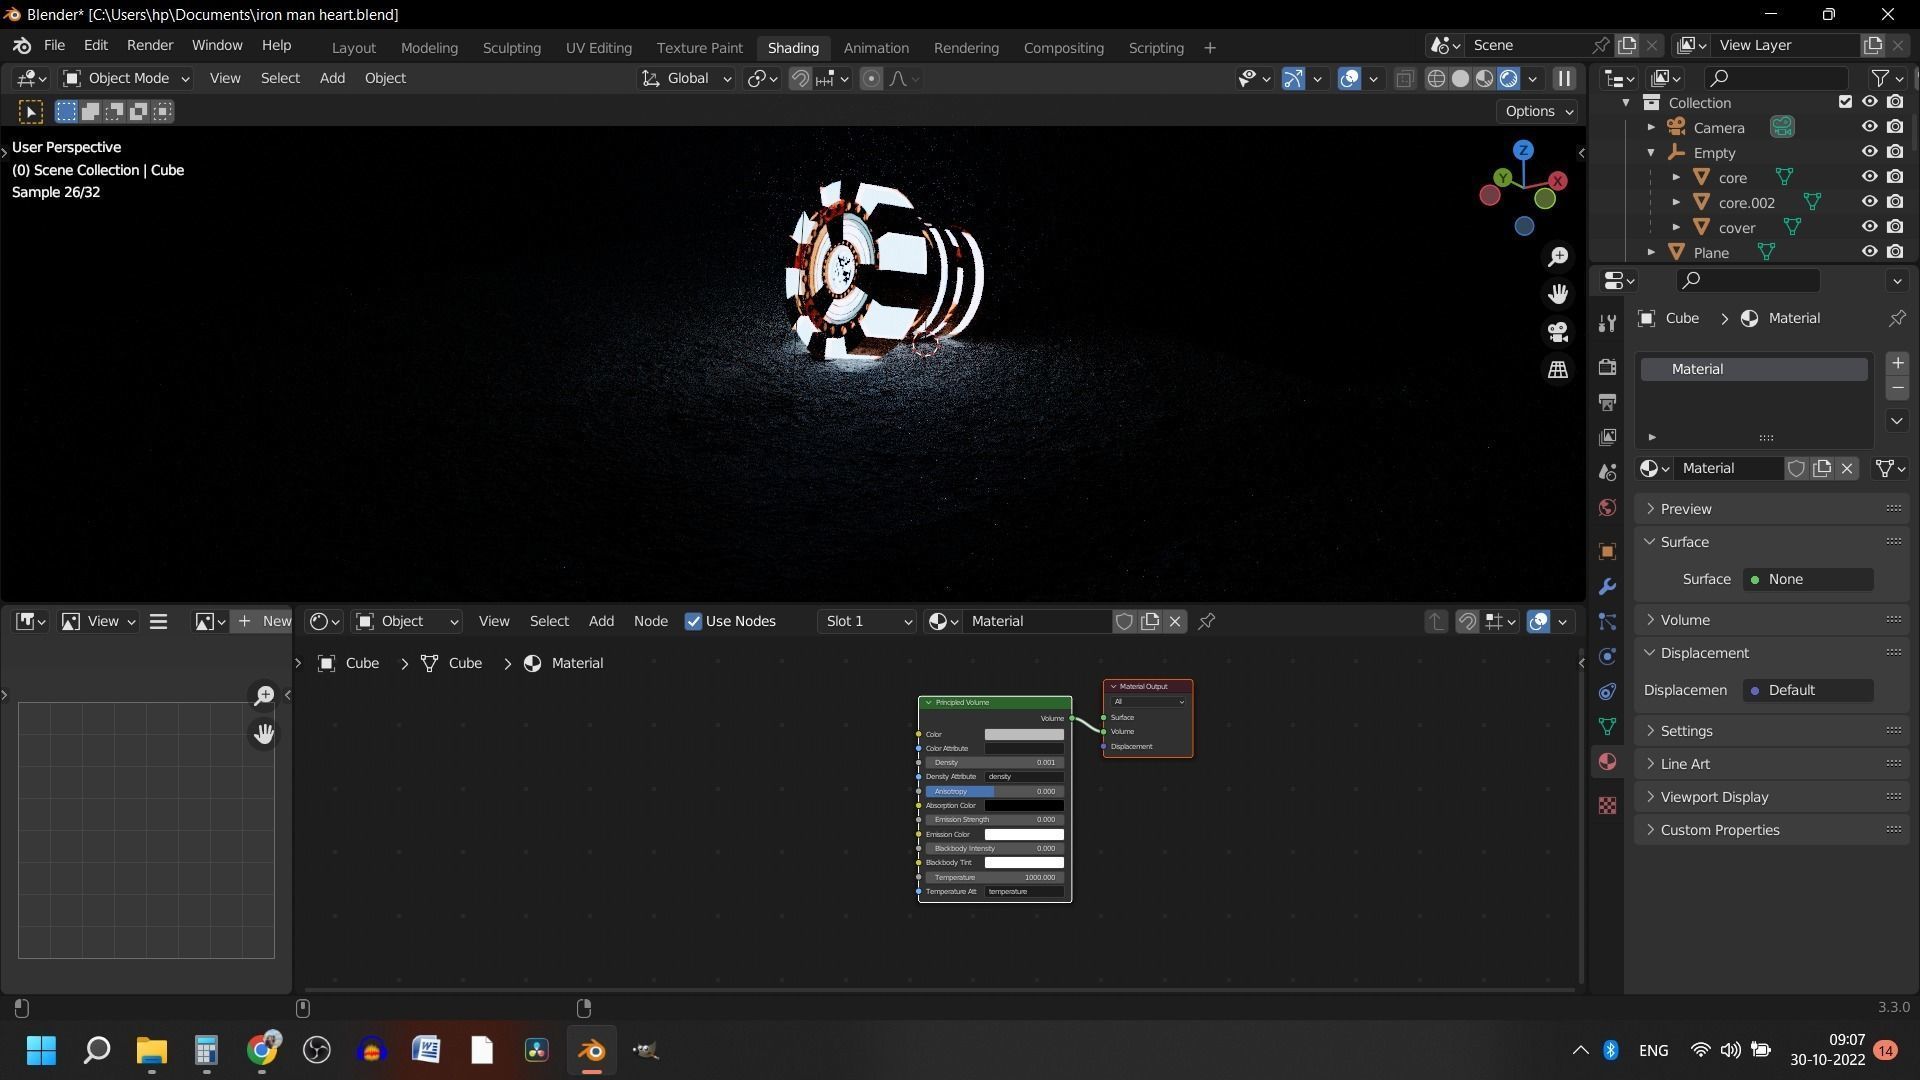
Task: Hide Empty in viewport
Action: point(1868,152)
